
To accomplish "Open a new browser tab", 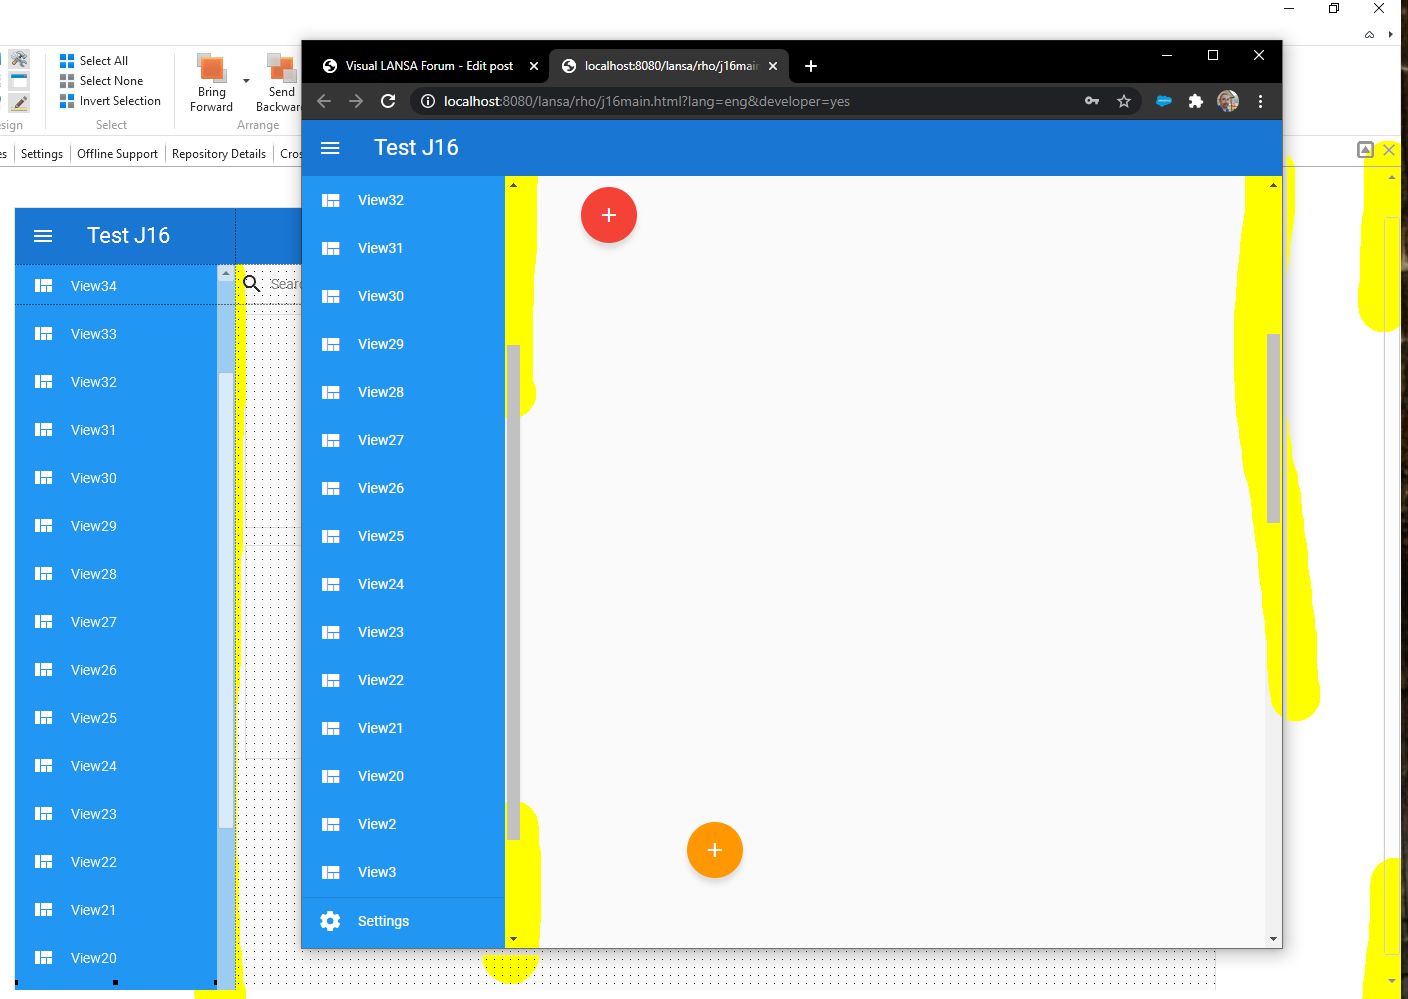I will tap(811, 66).
